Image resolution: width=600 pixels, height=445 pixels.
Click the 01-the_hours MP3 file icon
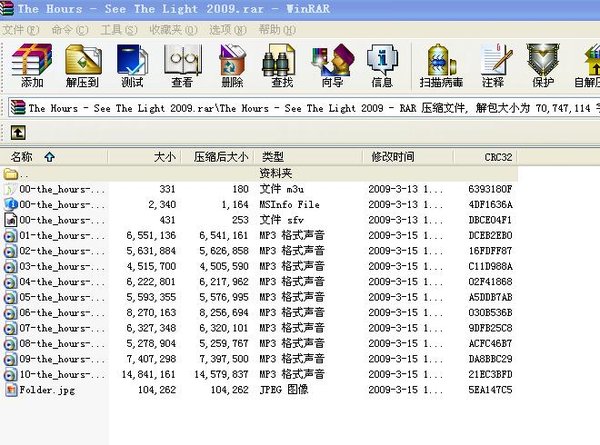pos(10,235)
